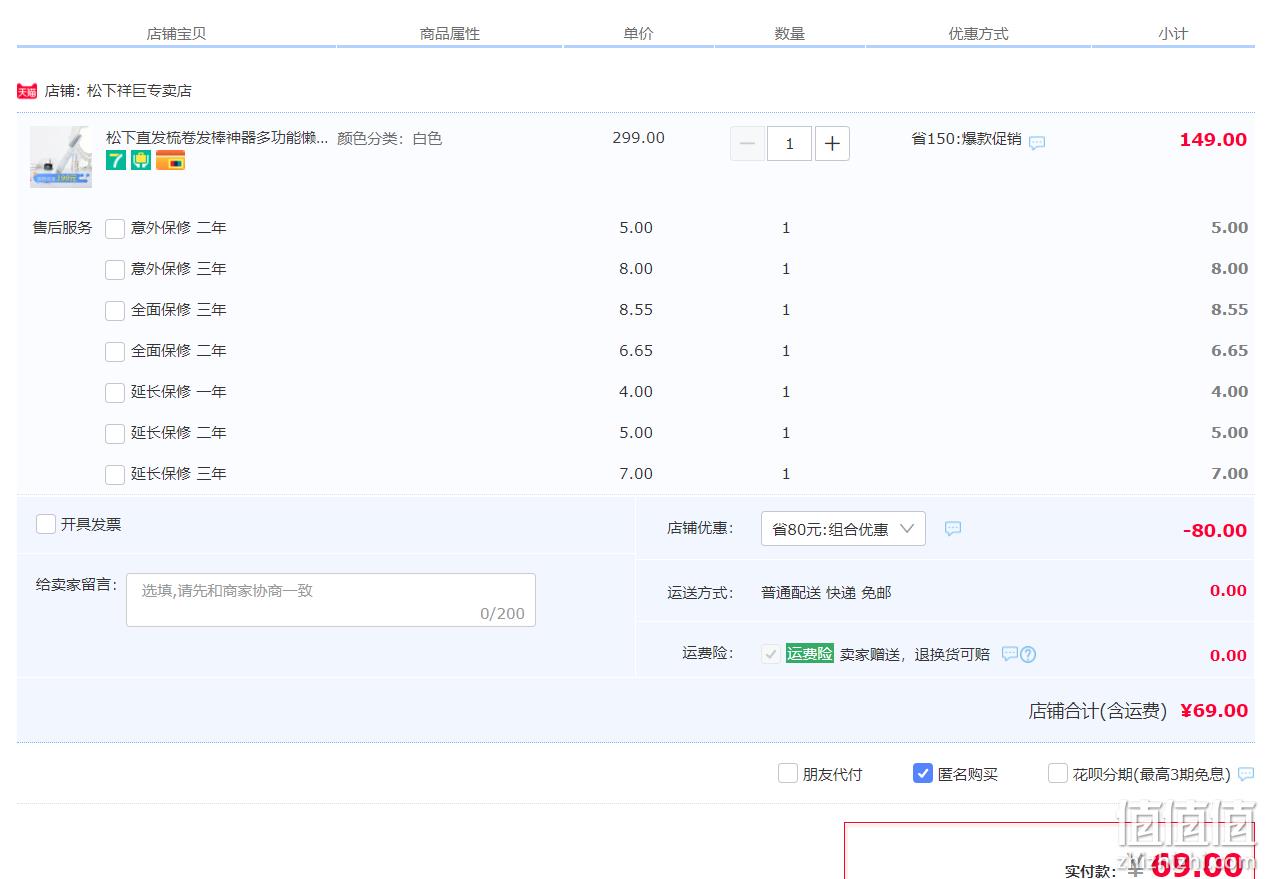
Task: Open the 松下直发梳卷发棒 product title link
Action: coord(217,138)
